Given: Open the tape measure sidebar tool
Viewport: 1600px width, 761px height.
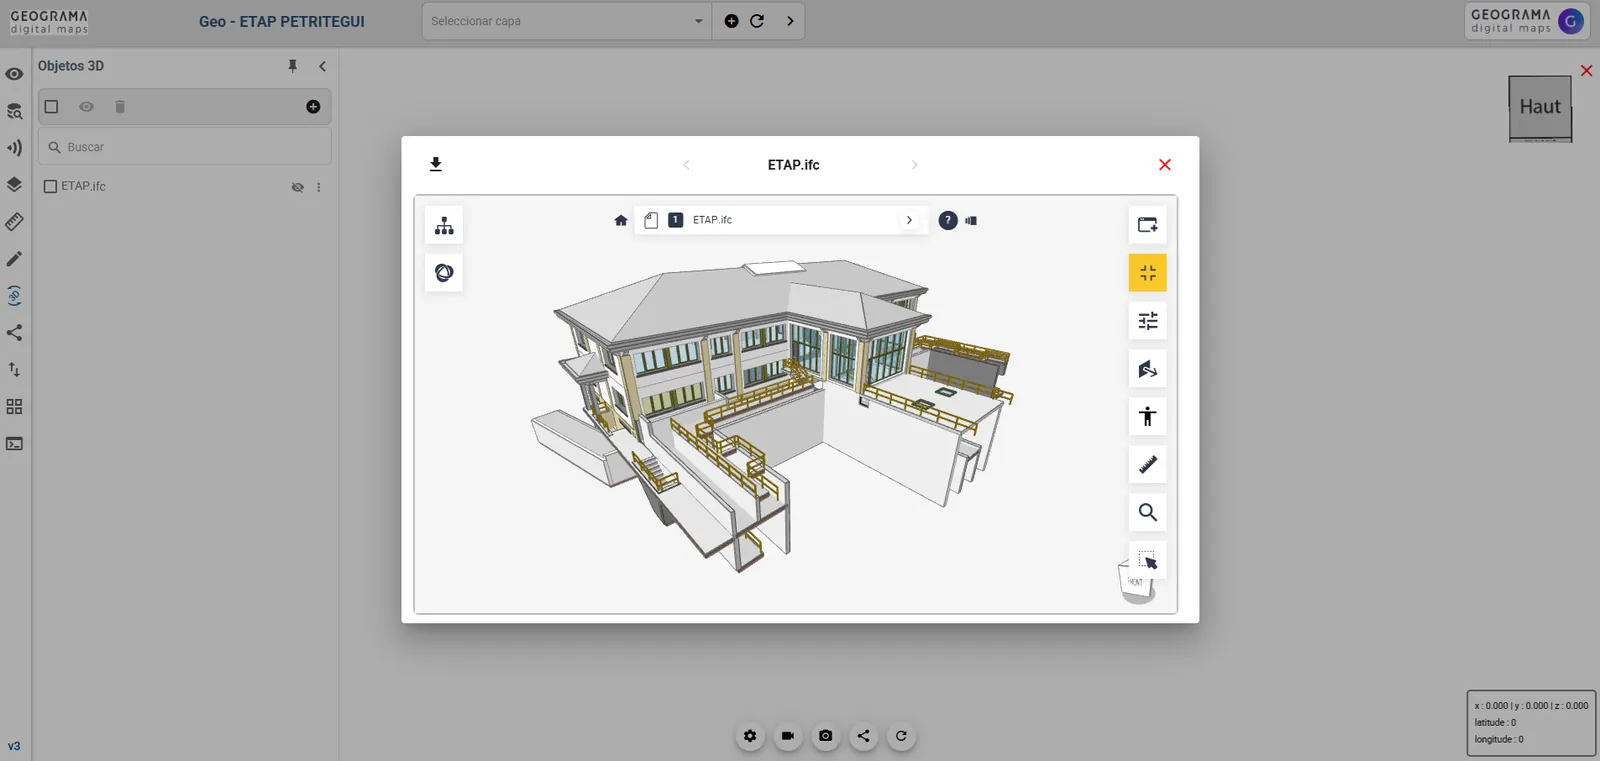Looking at the screenshot, I should coord(14,222).
